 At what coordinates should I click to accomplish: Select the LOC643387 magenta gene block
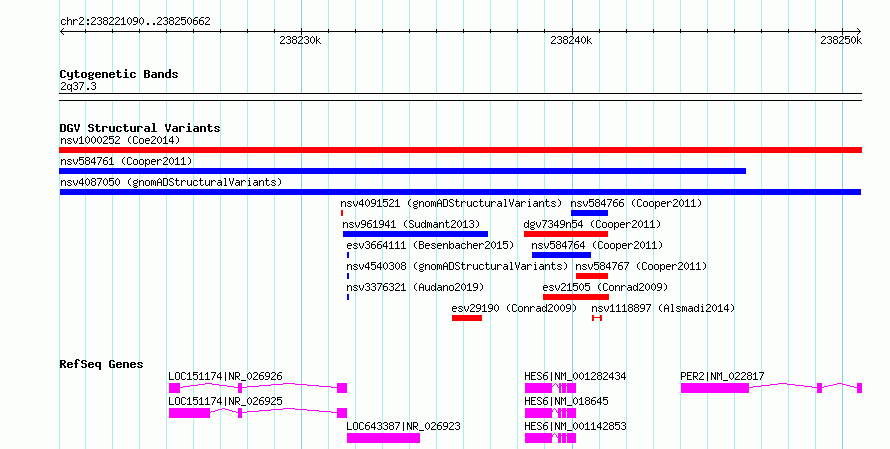tap(384, 438)
